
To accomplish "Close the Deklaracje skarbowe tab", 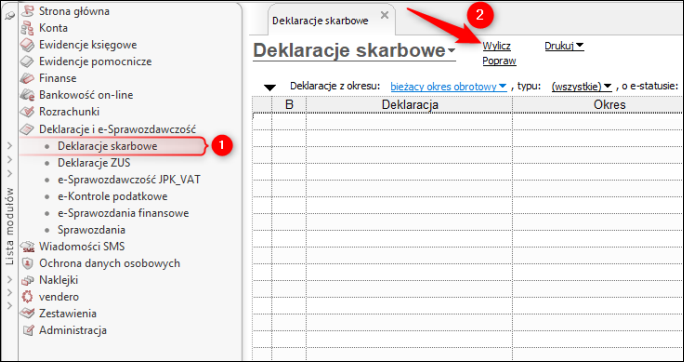I will [384, 15].
